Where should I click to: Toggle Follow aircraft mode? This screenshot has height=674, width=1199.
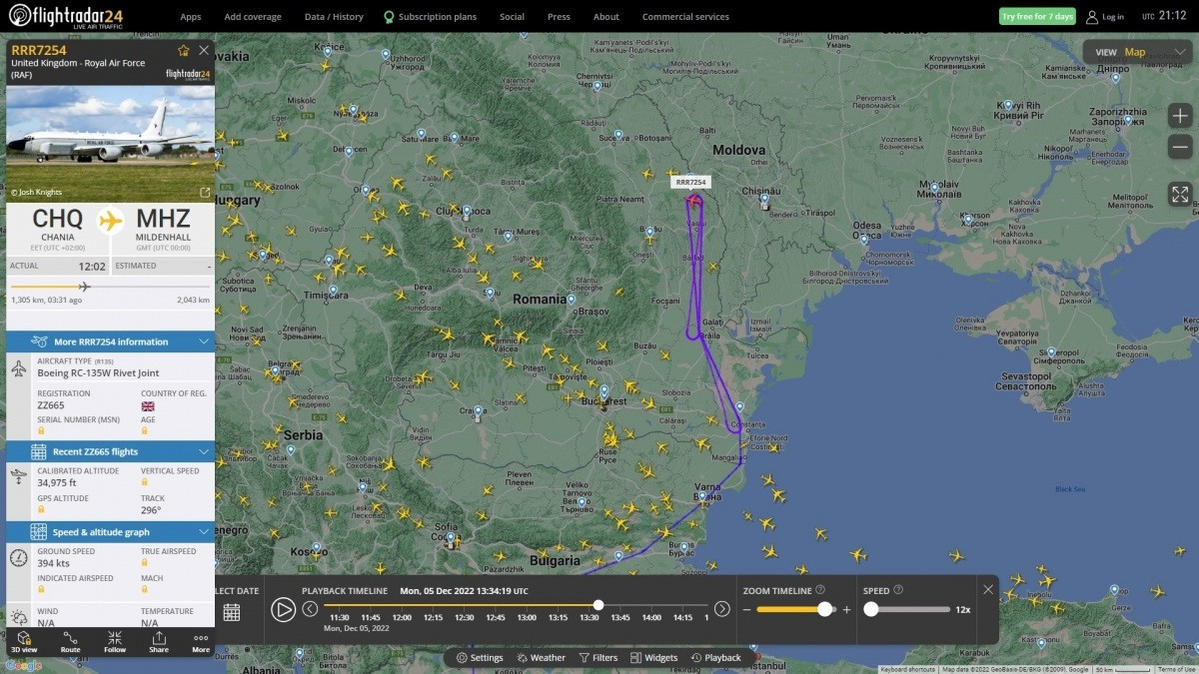115,641
